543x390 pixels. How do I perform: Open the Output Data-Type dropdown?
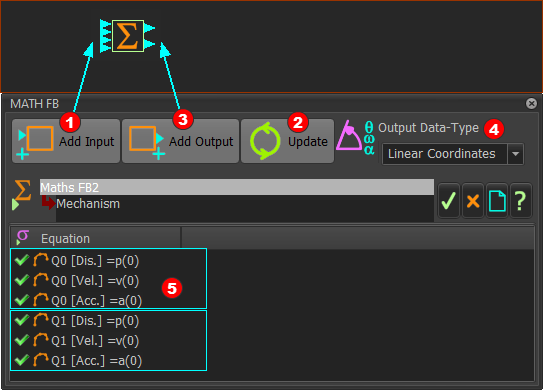(453, 154)
